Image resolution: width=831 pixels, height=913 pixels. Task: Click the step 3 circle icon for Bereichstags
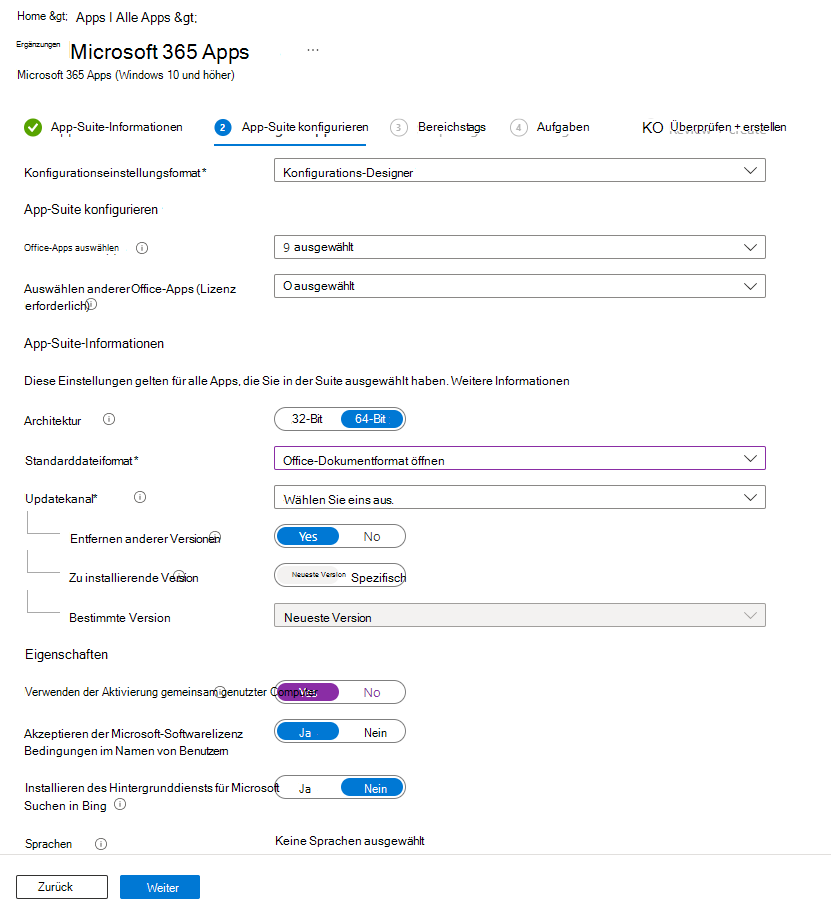399,127
